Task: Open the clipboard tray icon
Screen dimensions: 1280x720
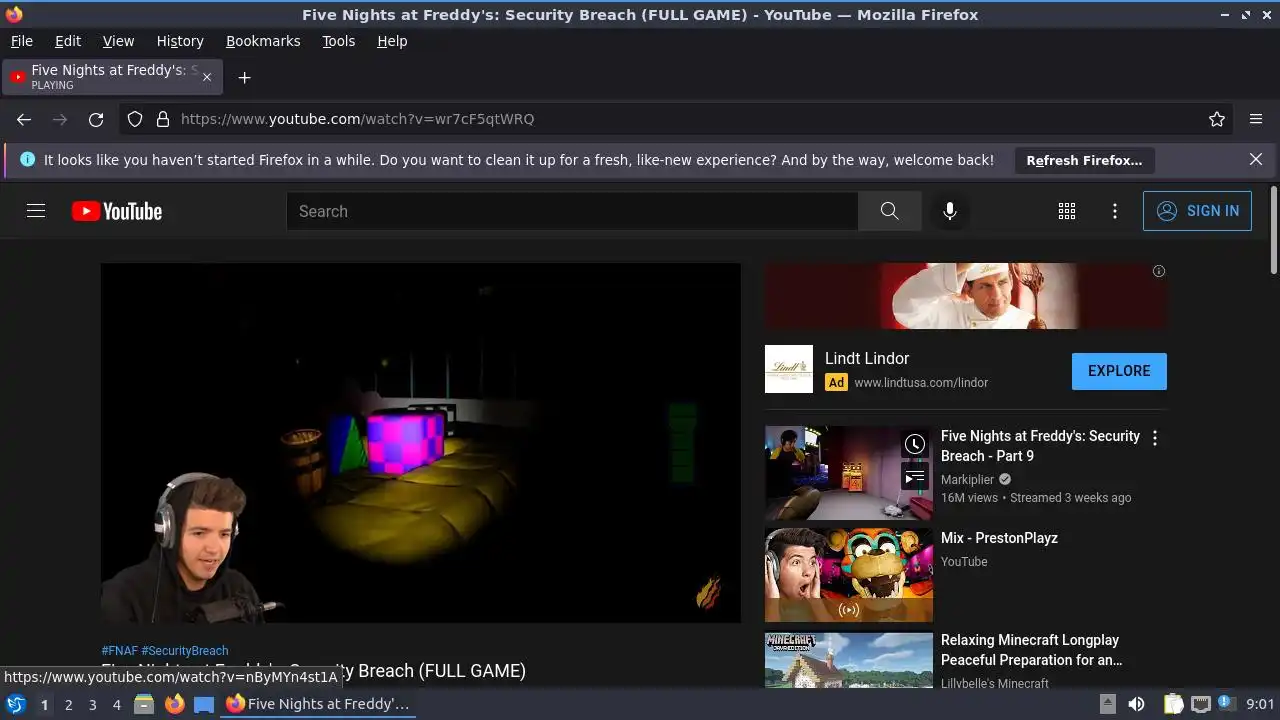Action: (x=1174, y=704)
